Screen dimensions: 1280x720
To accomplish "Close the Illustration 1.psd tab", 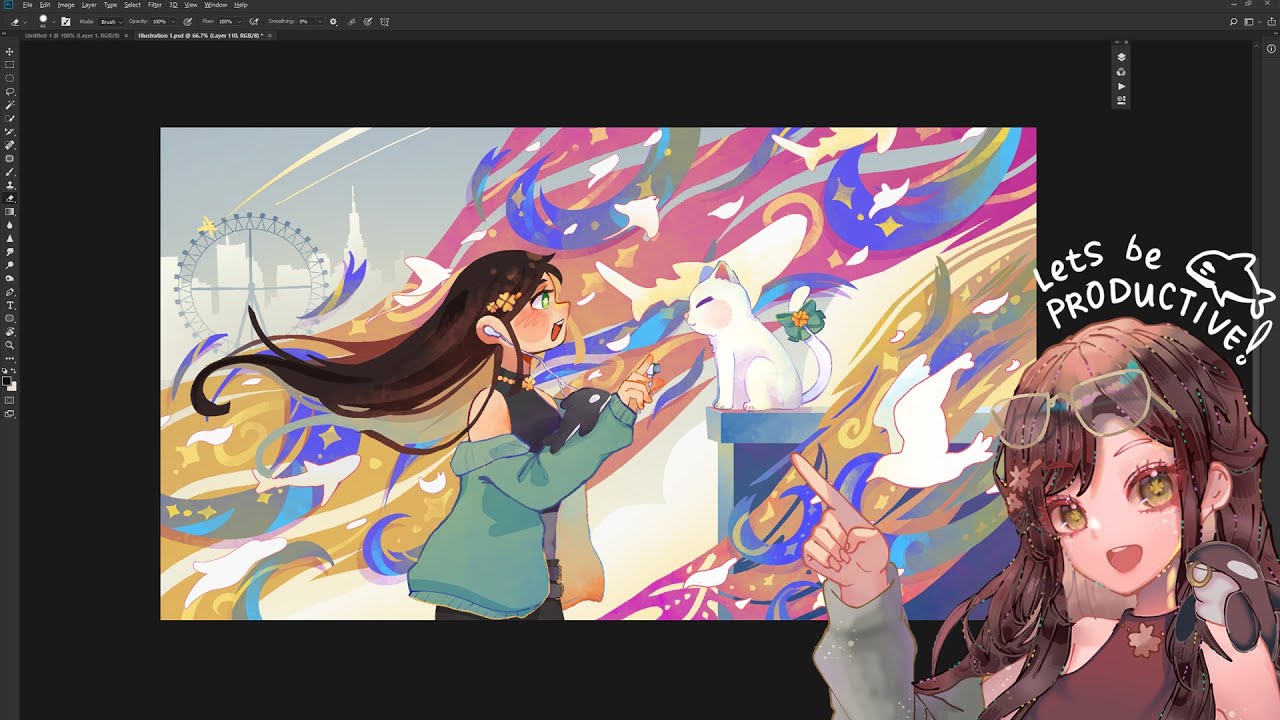I will click(x=270, y=35).
